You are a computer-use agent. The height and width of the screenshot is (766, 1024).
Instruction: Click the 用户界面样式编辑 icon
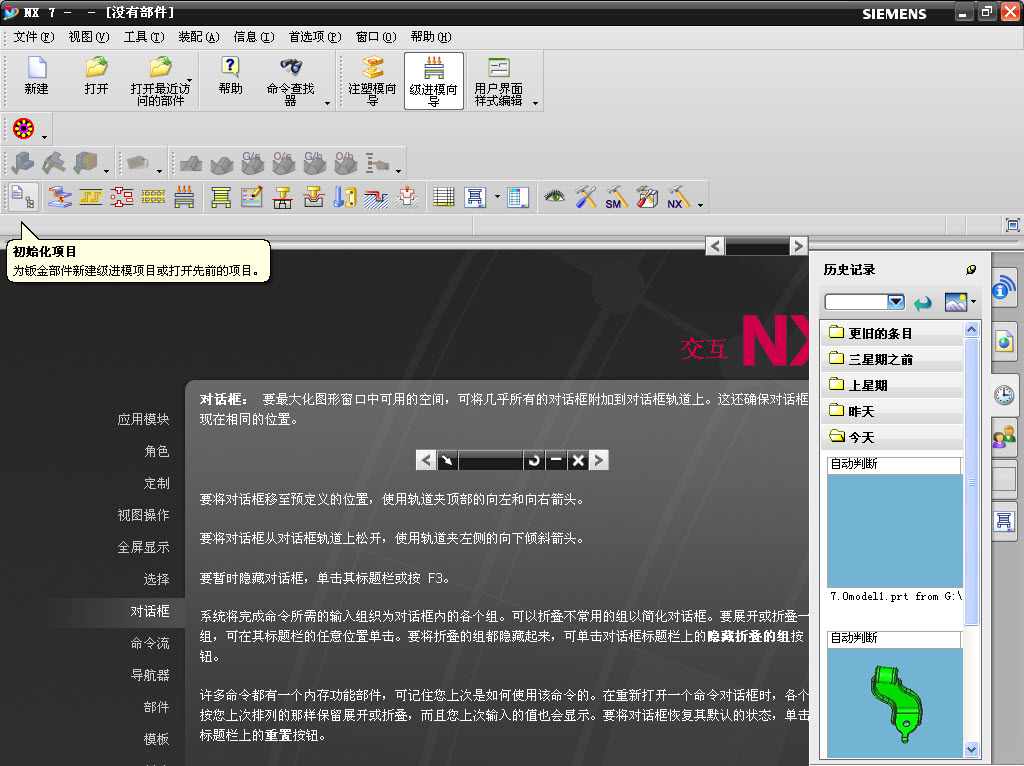tap(499, 81)
